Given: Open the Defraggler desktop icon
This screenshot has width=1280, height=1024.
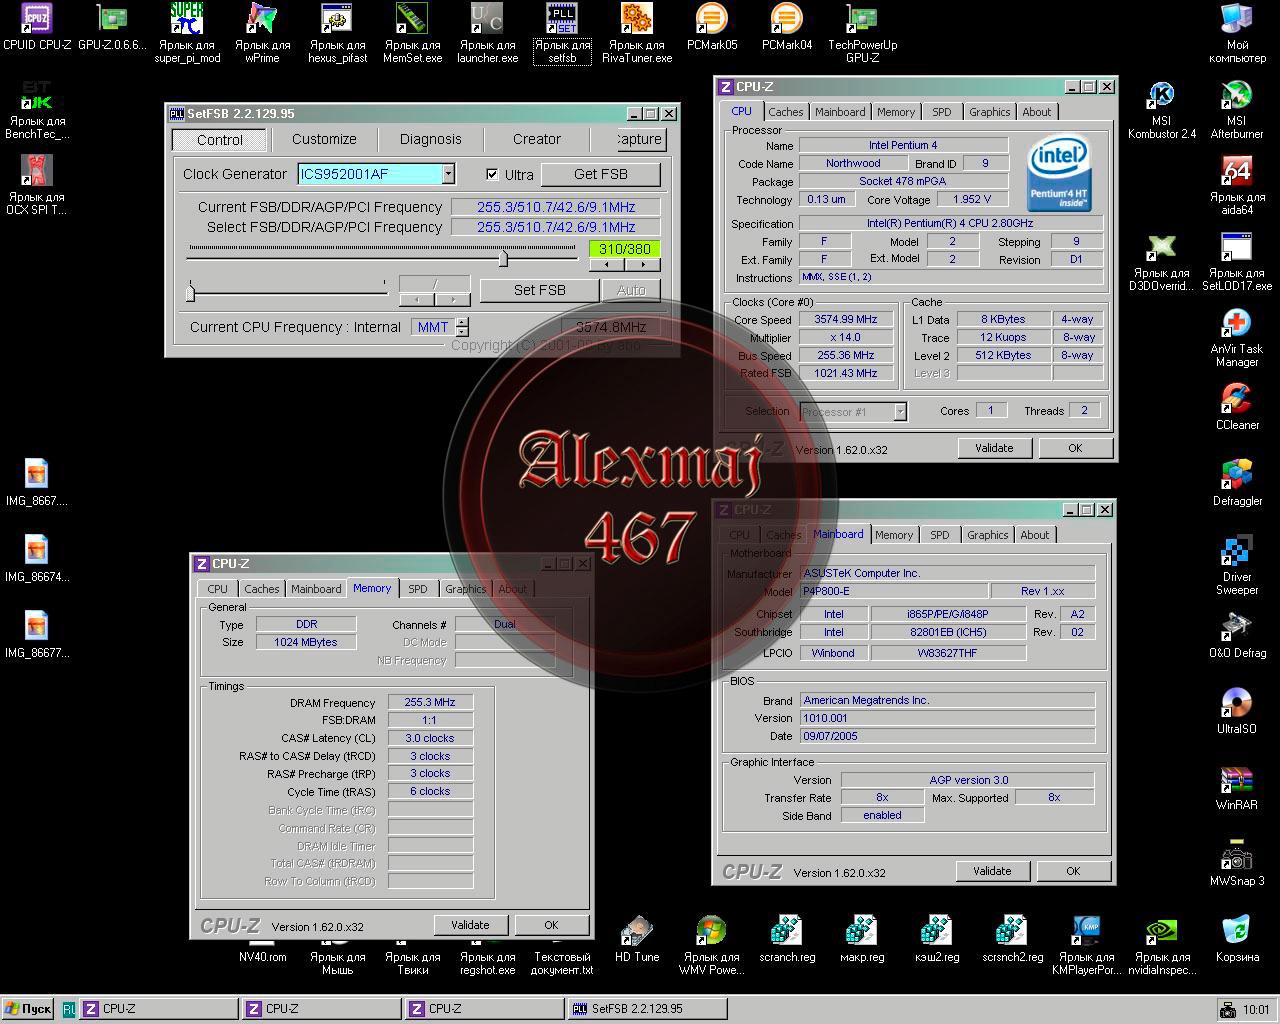Looking at the screenshot, I should click(1237, 475).
